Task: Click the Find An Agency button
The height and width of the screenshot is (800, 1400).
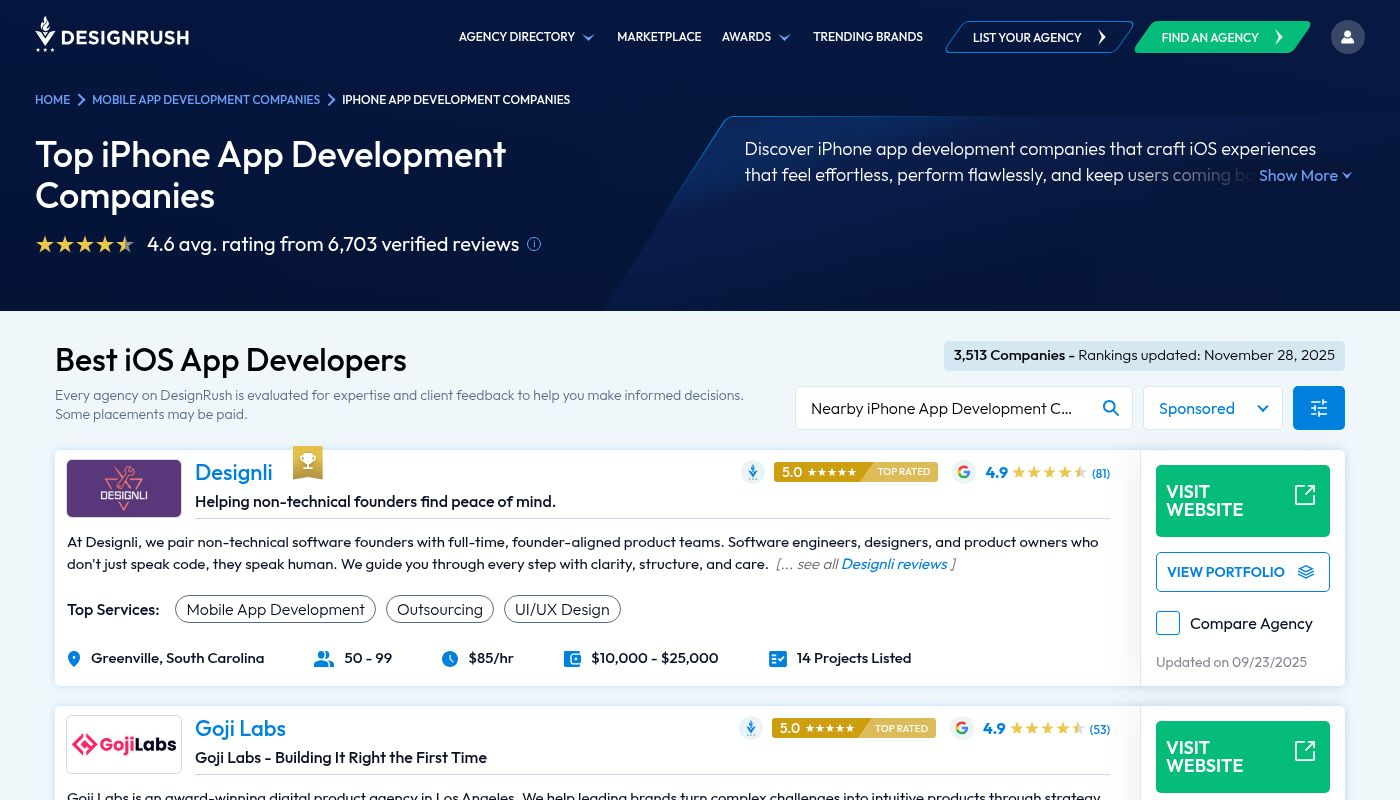Action: [x=1220, y=37]
